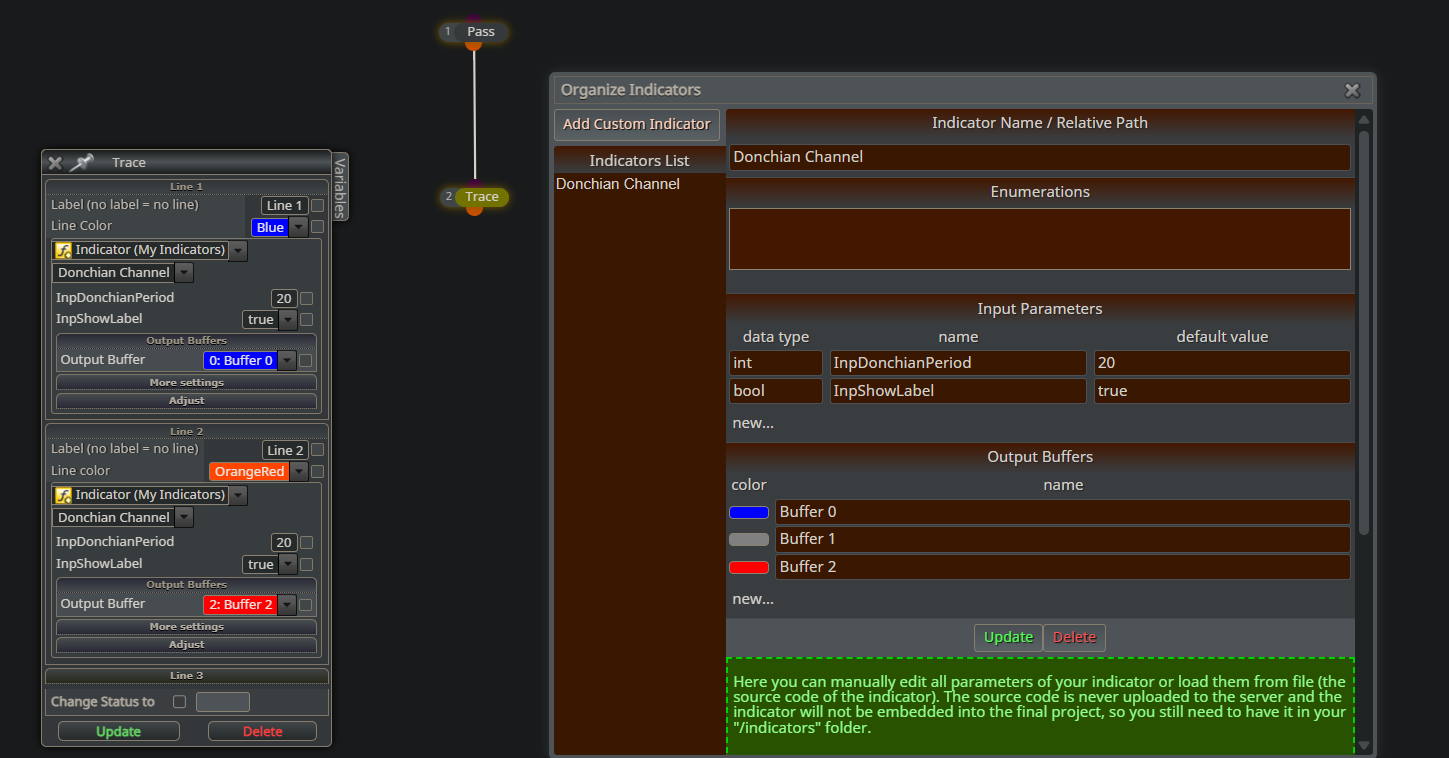Click the InpShowLabel name field in dialog
The width and height of the screenshot is (1449, 758).
(958, 391)
